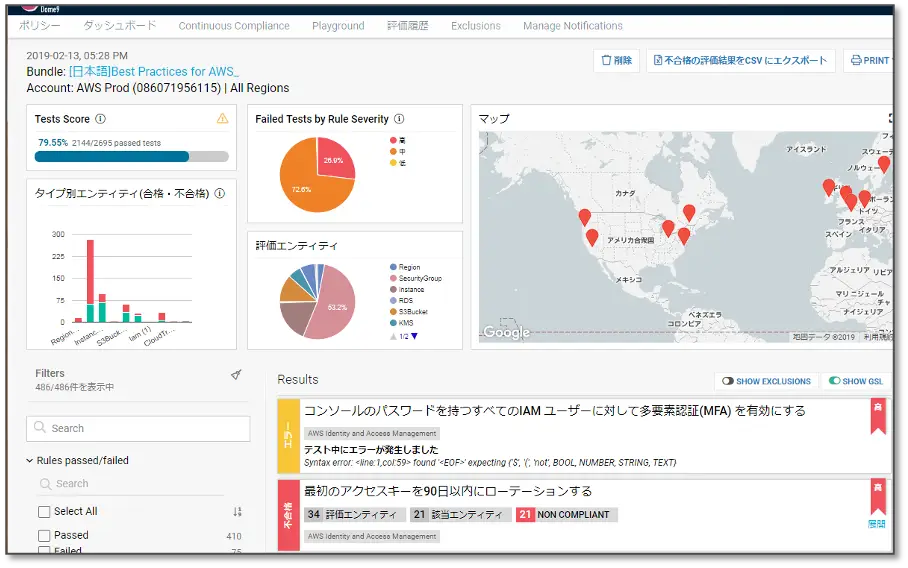This screenshot has height=568, width=908.
Task: Go to Exclusions tab
Action: pos(476,25)
